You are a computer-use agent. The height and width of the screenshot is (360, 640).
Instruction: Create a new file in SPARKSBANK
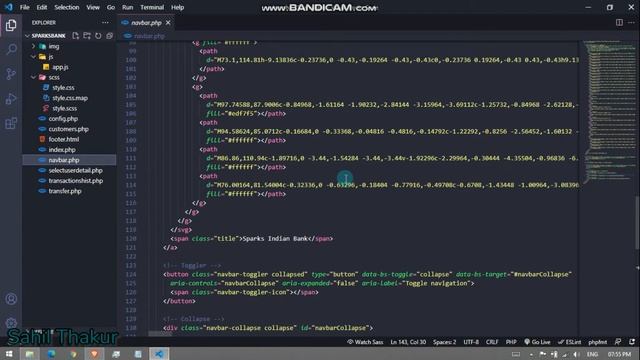point(76,36)
